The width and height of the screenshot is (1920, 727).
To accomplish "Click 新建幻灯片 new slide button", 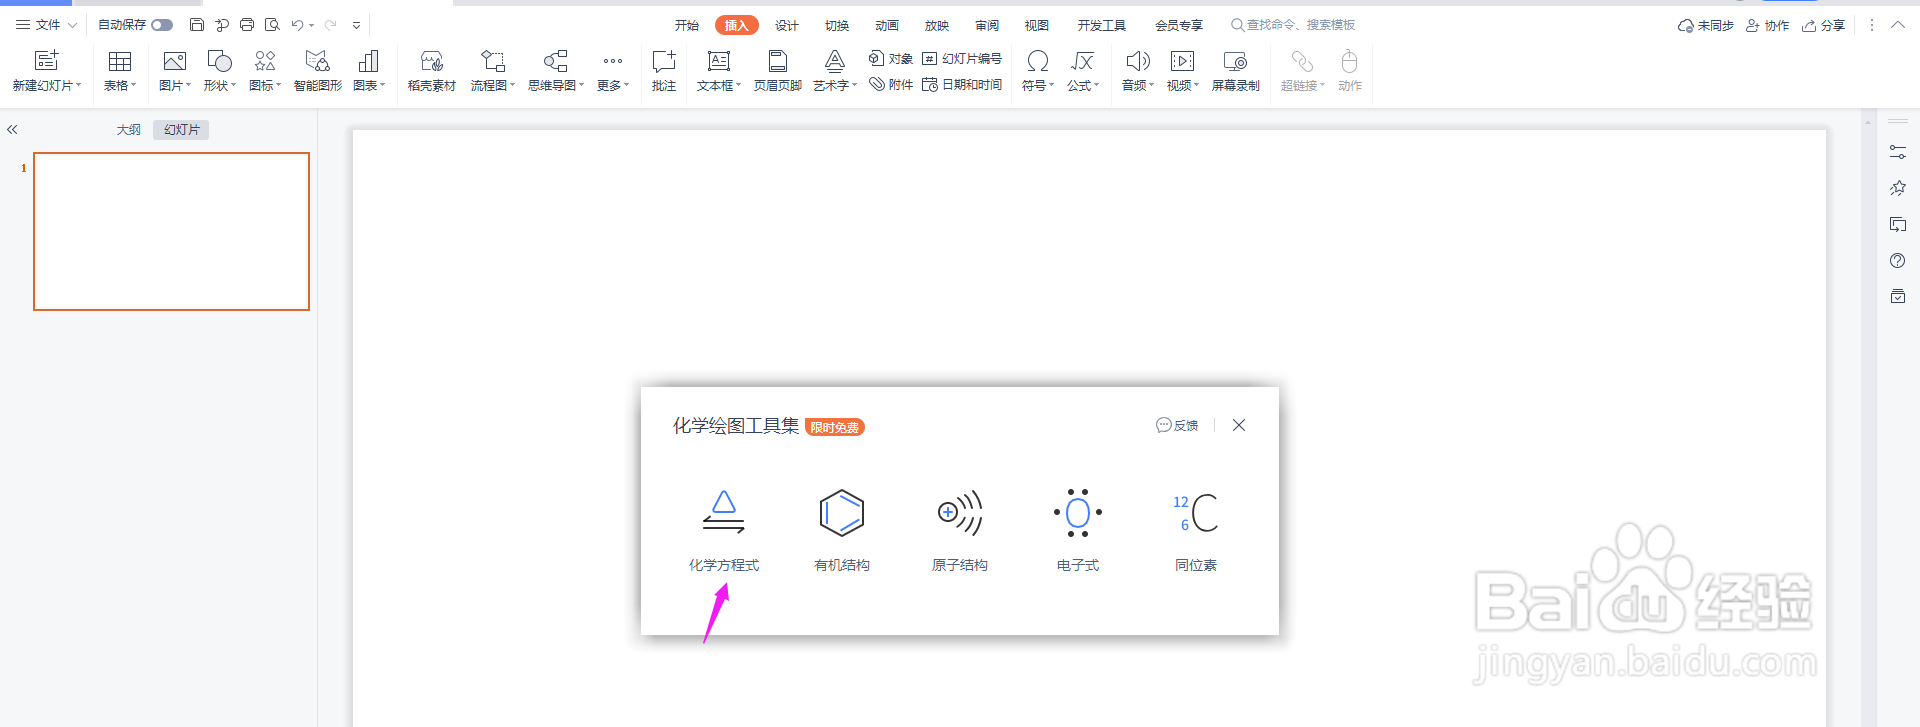I will tap(47, 70).
